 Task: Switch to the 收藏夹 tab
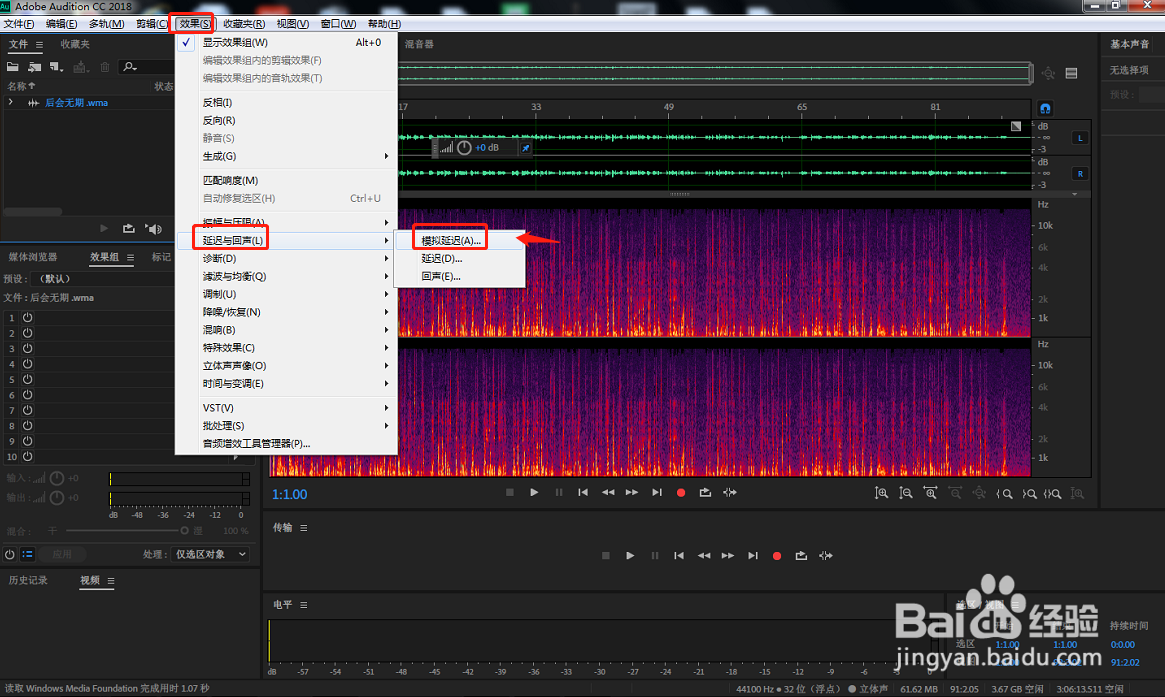coord(75,45)
